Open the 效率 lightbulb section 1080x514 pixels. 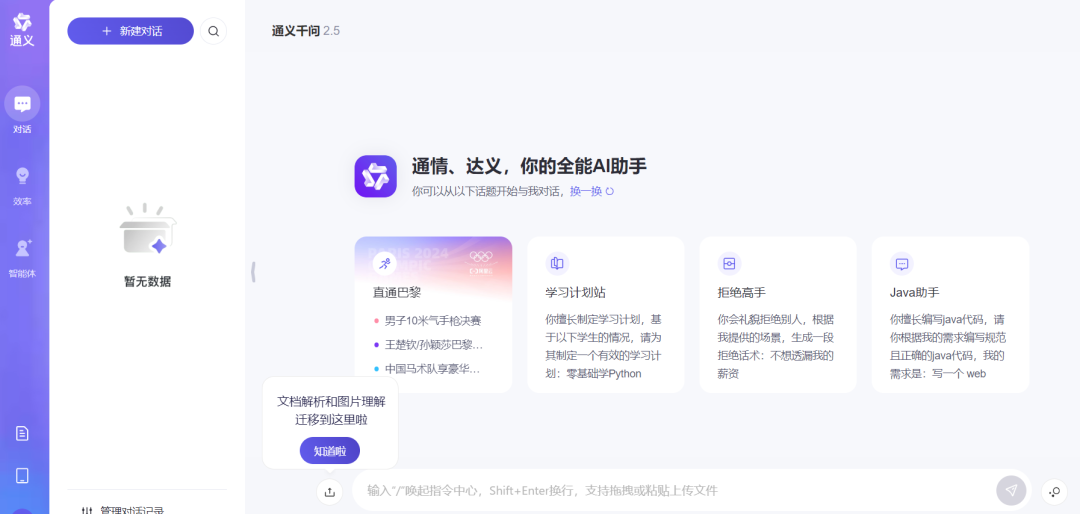pos(22,186)
